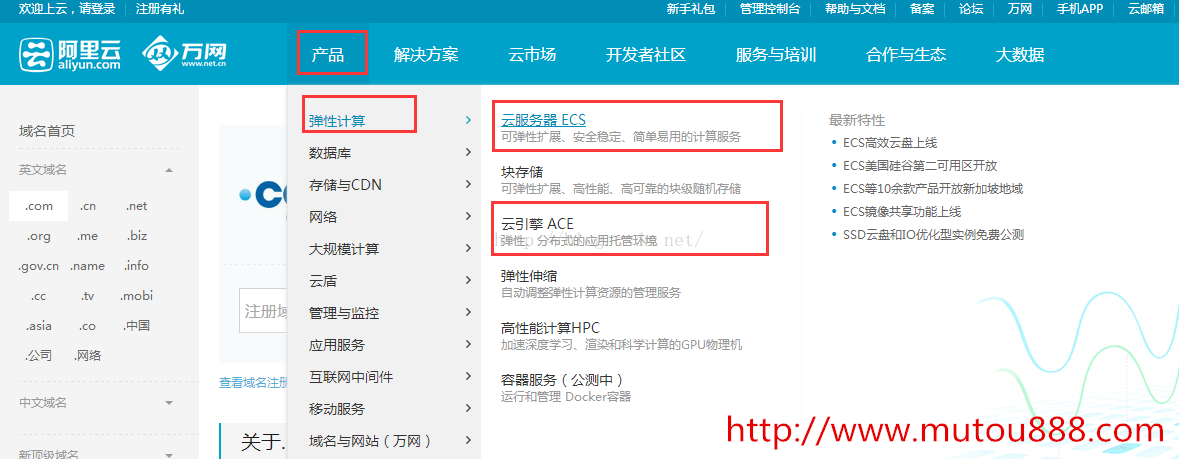Expand the 大规模计算 chevron arrow
Image resolution: width=1179 pixels, height=459 pixels.
pyautogui.click(x=468, y=248)
